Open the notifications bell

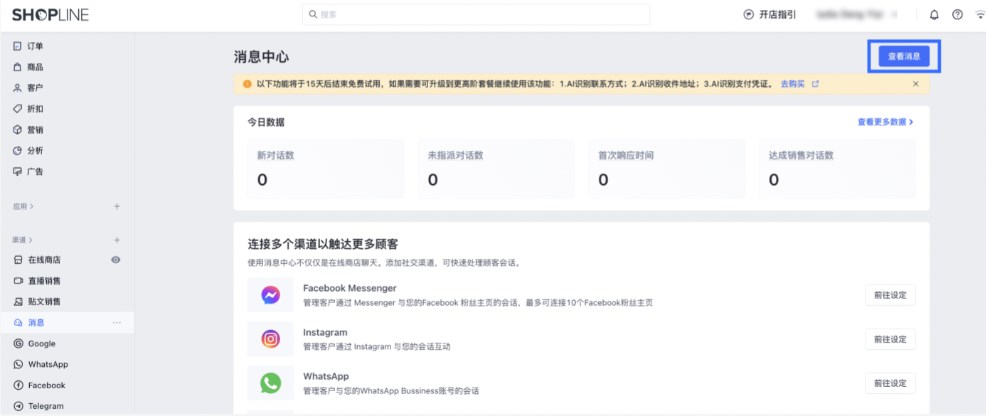click(934, 15)
